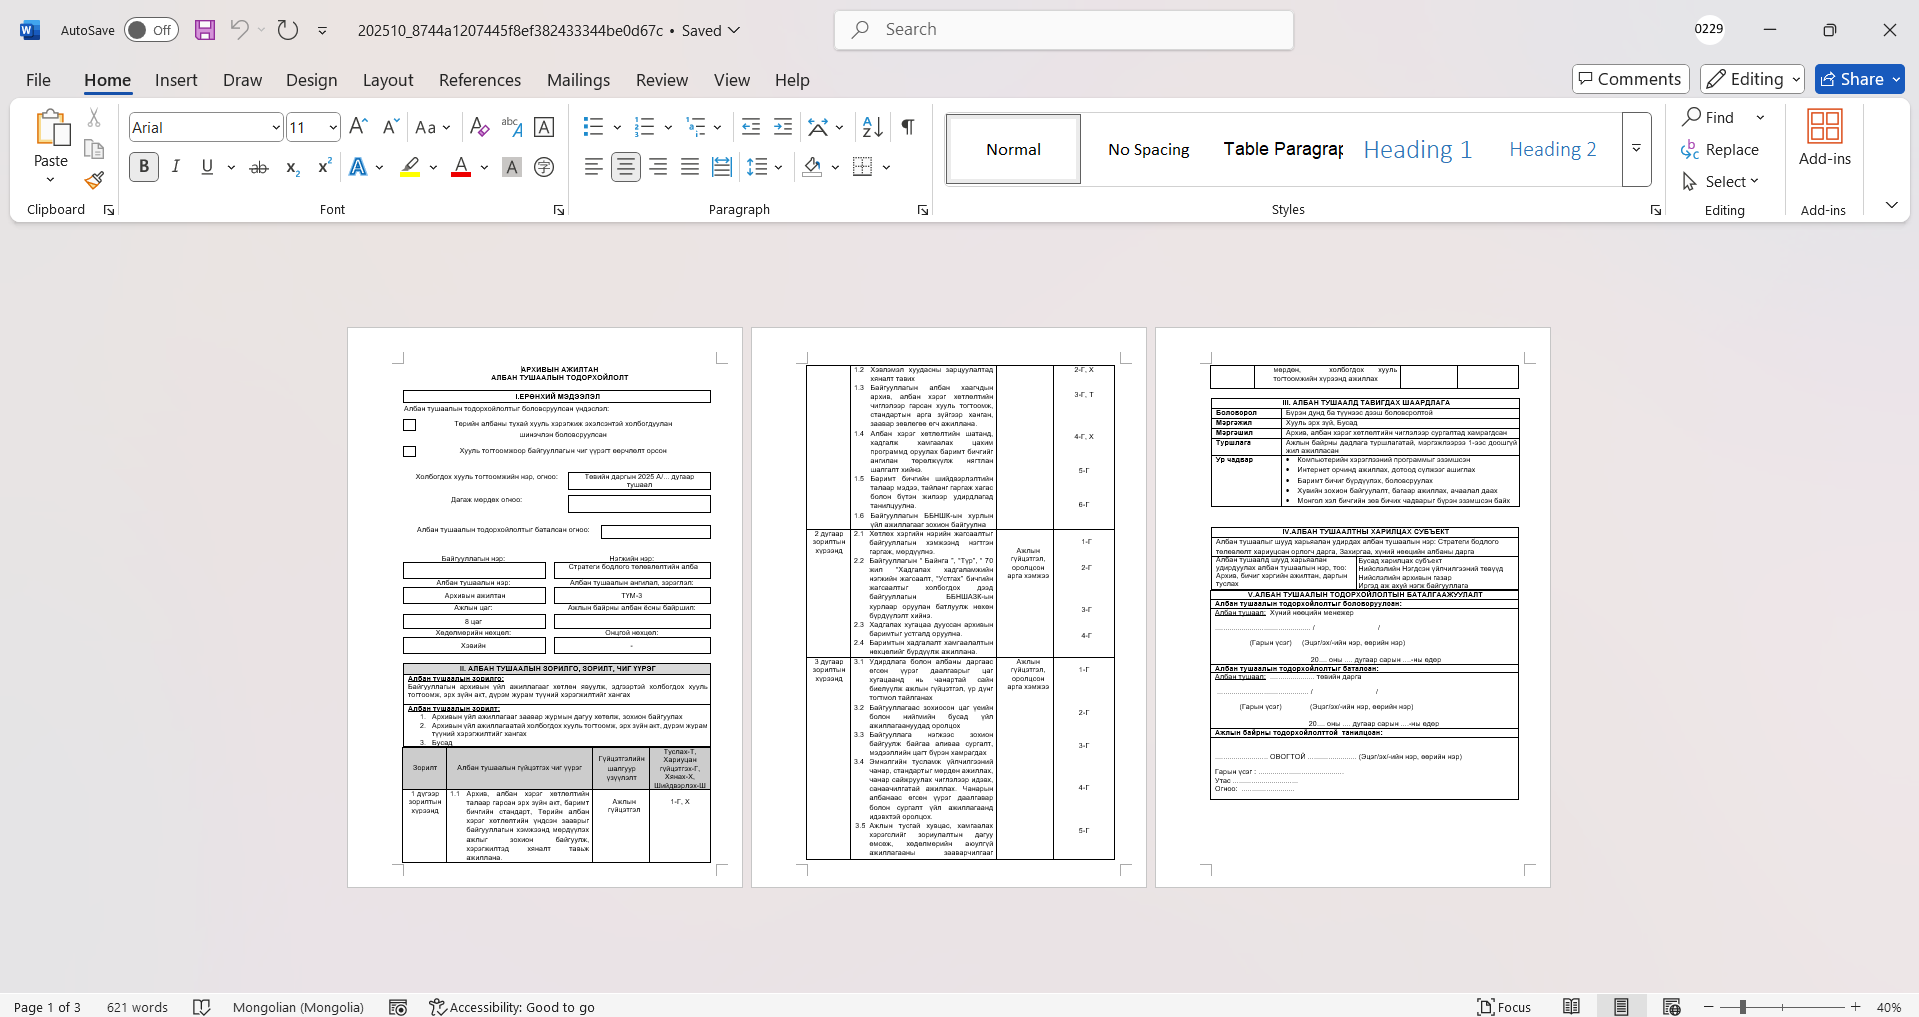
Task: Click the Comments button
Action: [x=1630, y=79]
